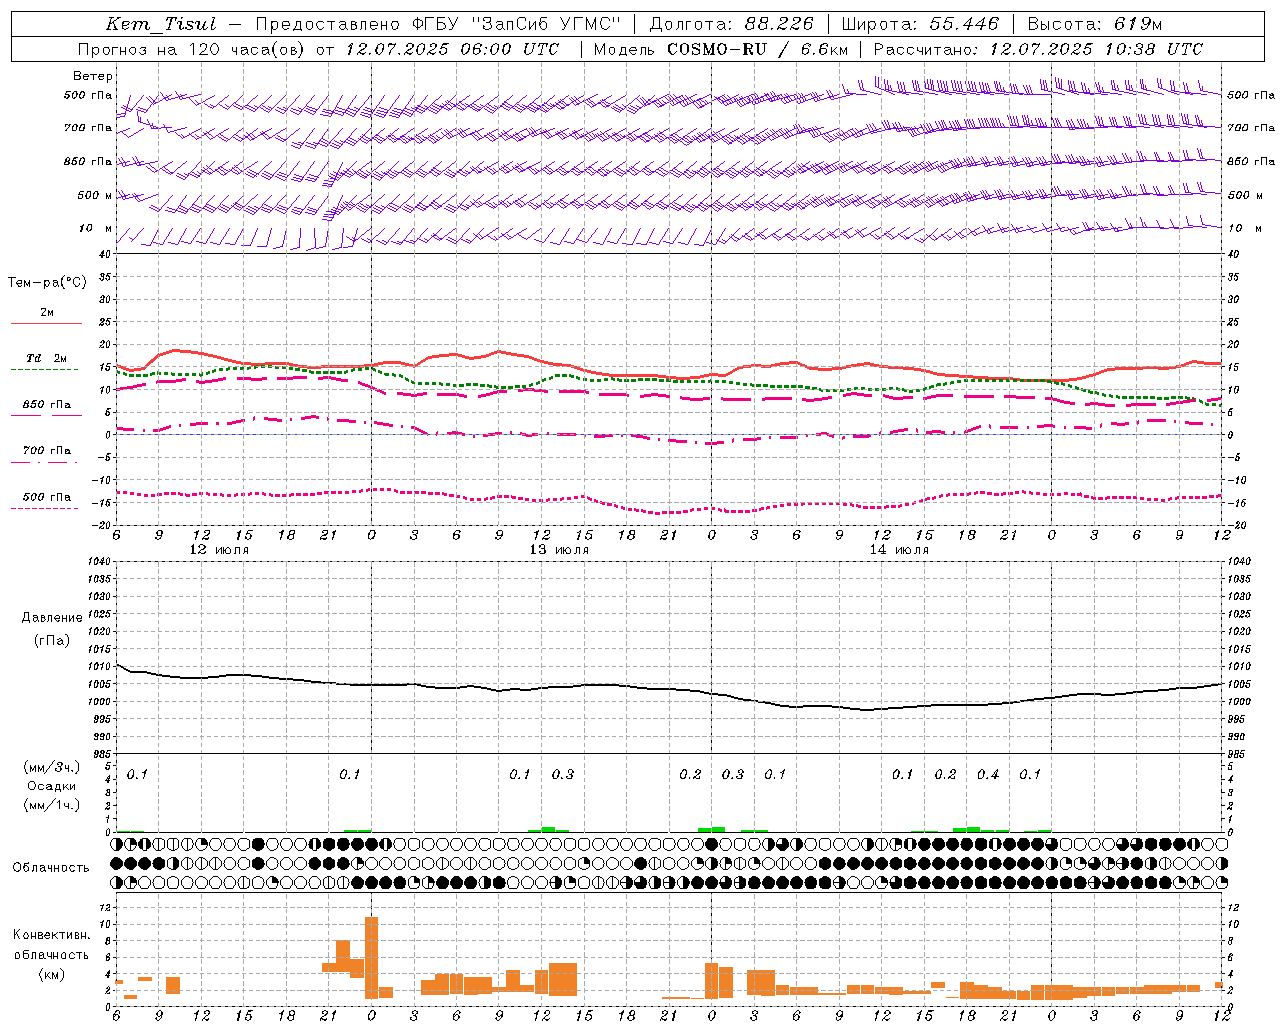This screenshot has width=1280, height=1024.
Task: Click the 500 м wind level label on the left
Action: (95, 195)
